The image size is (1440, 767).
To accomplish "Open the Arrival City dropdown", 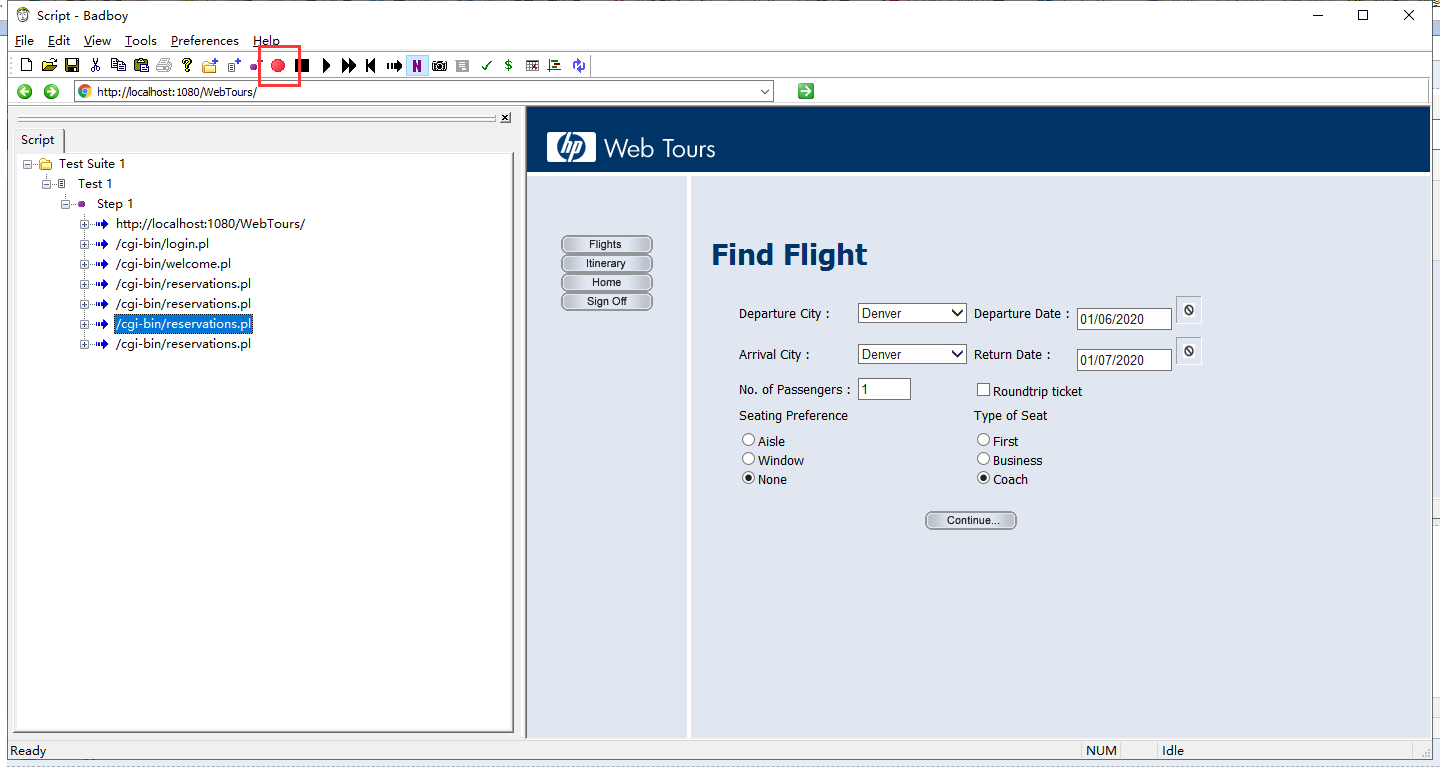I will coord(912,354).
